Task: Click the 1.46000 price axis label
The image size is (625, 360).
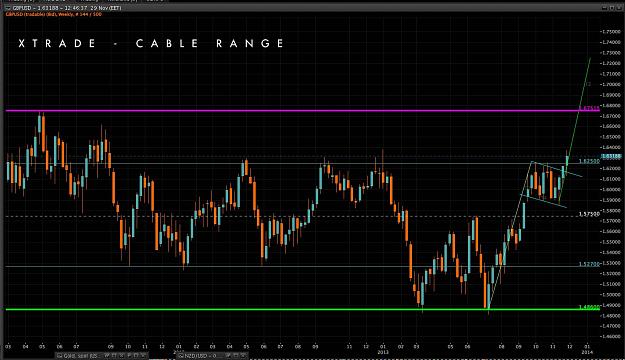Action: tap(612, 336)
